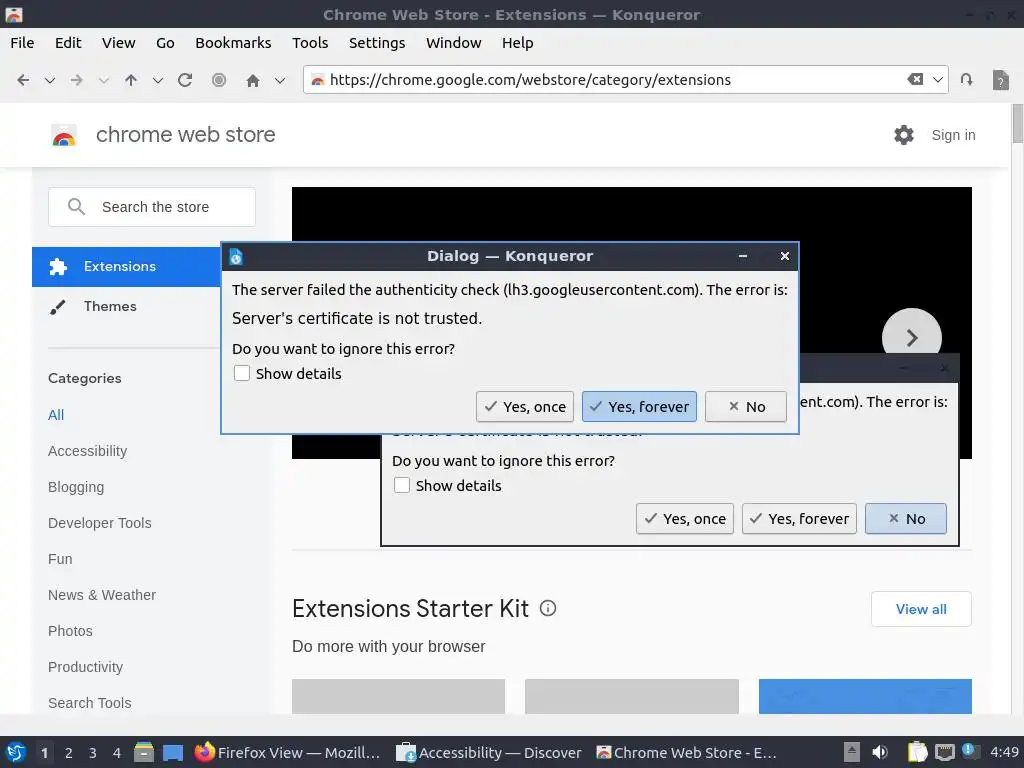Click the Search the store field
The height and width of the screenshot is (768, 1024).
click(152, 207)
